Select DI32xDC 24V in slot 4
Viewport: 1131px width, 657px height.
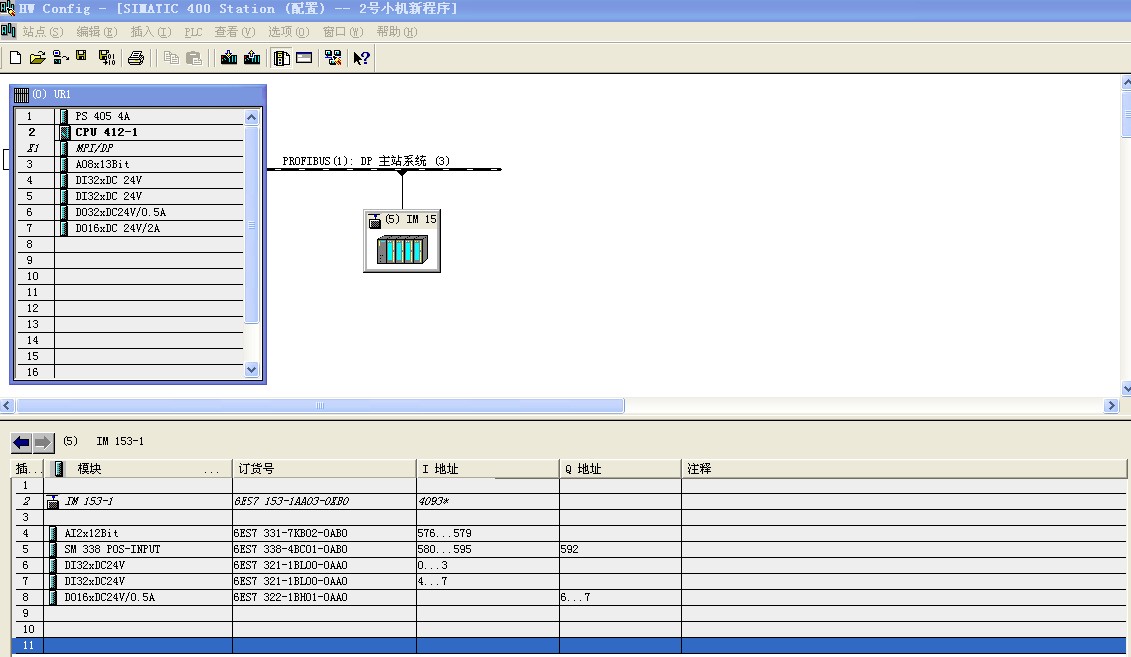point(130,180)
